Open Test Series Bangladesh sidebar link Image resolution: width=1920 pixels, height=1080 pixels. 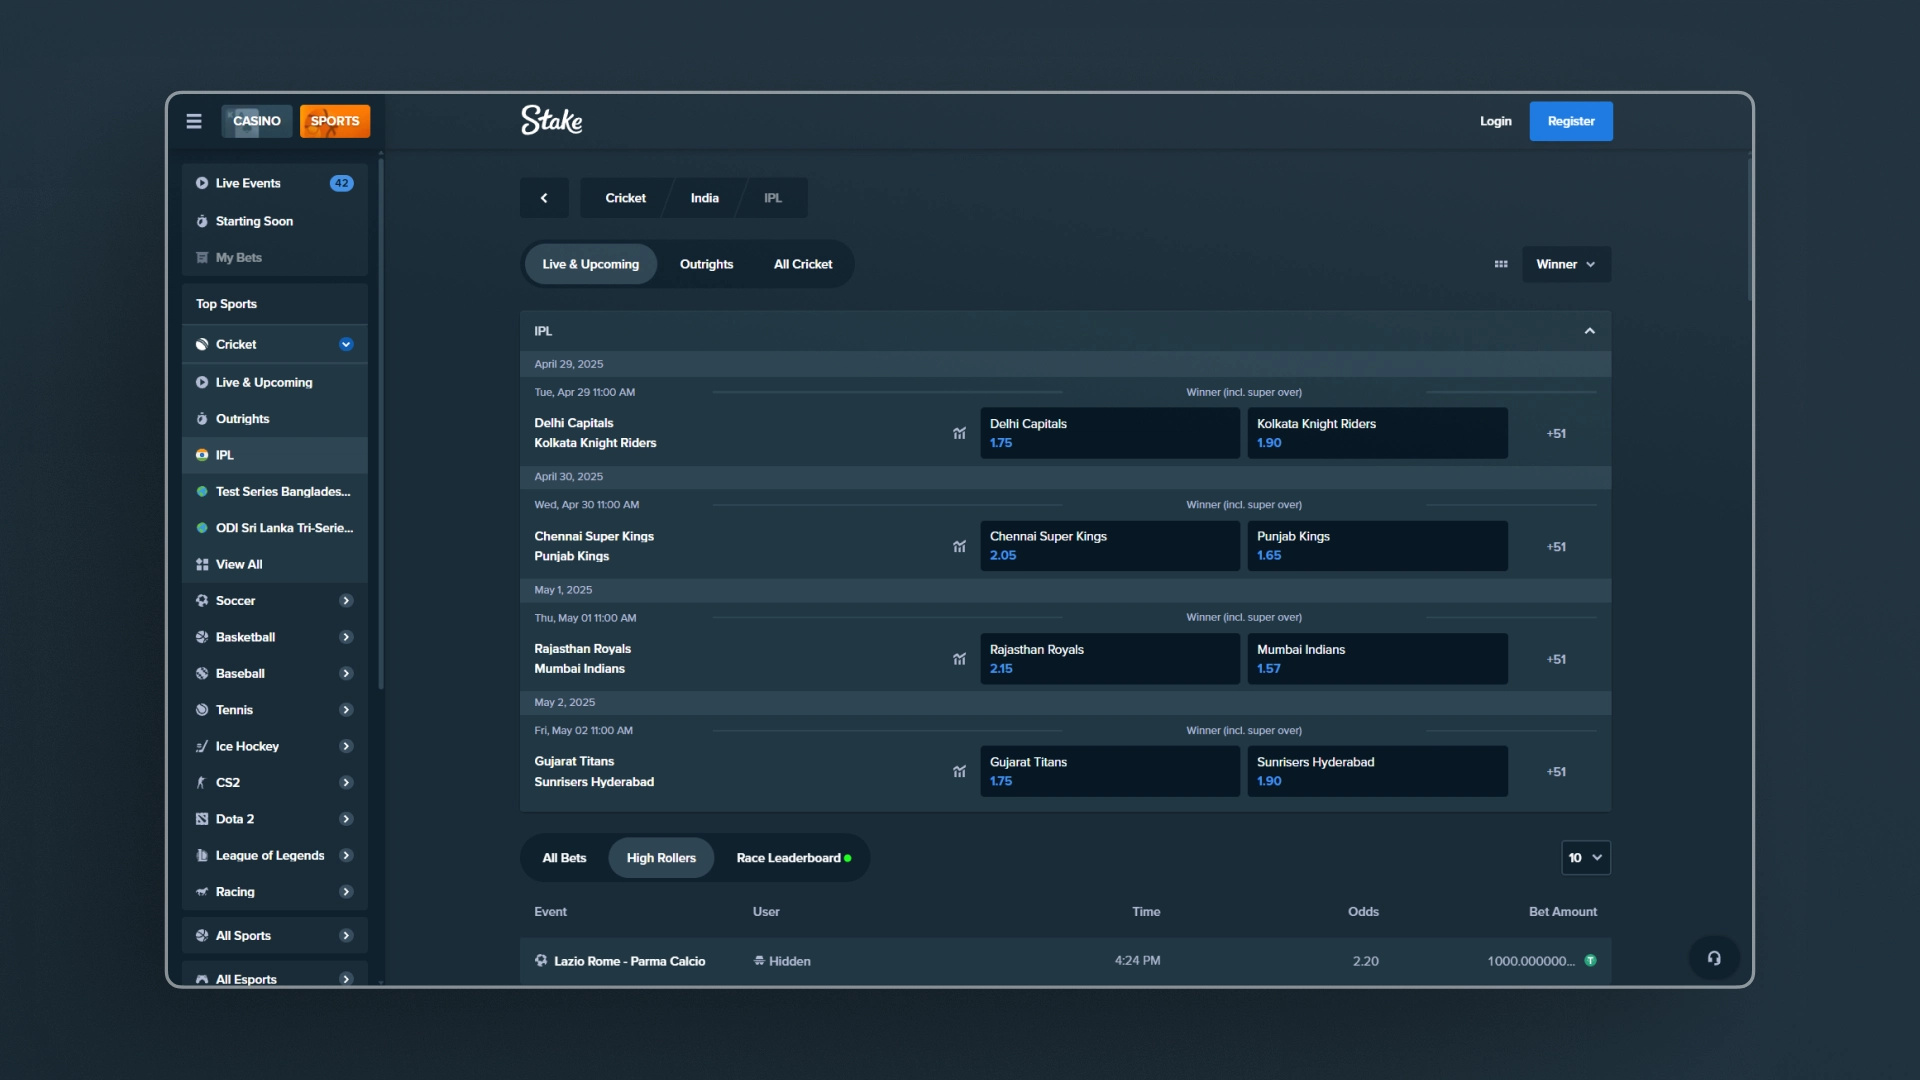(275, 492)
